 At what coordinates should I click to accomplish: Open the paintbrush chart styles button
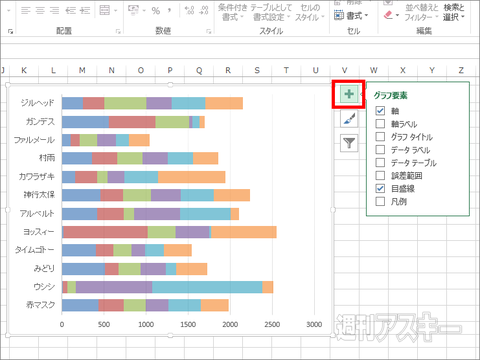(349, 119)
